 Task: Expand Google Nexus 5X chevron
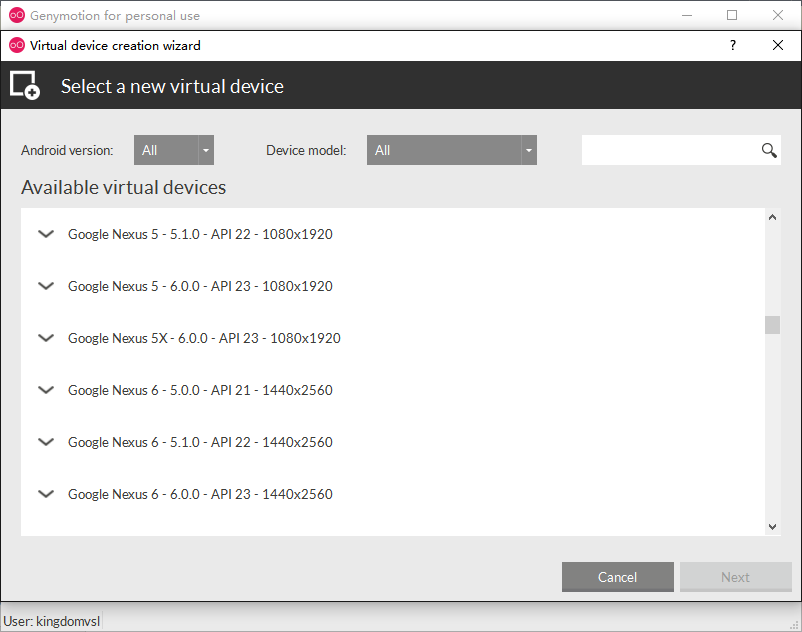pyautogui.click(x=45, y=338)
